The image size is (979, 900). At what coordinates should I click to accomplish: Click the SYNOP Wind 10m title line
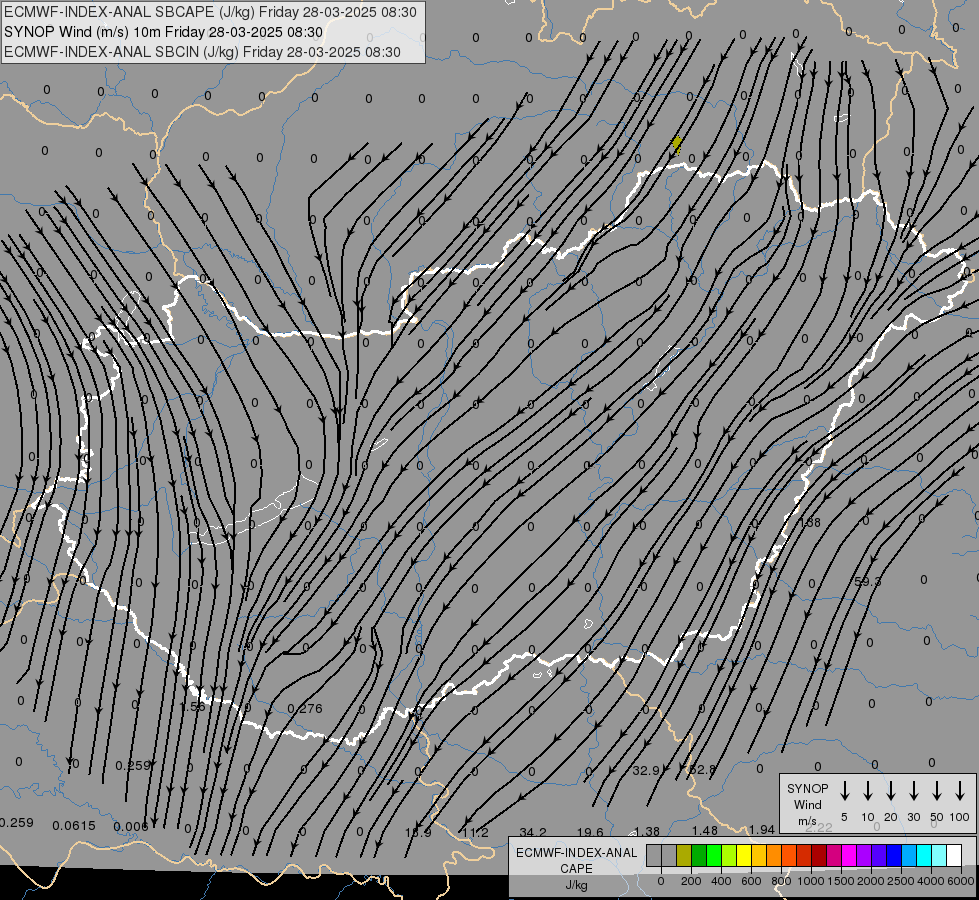[163, 32]
